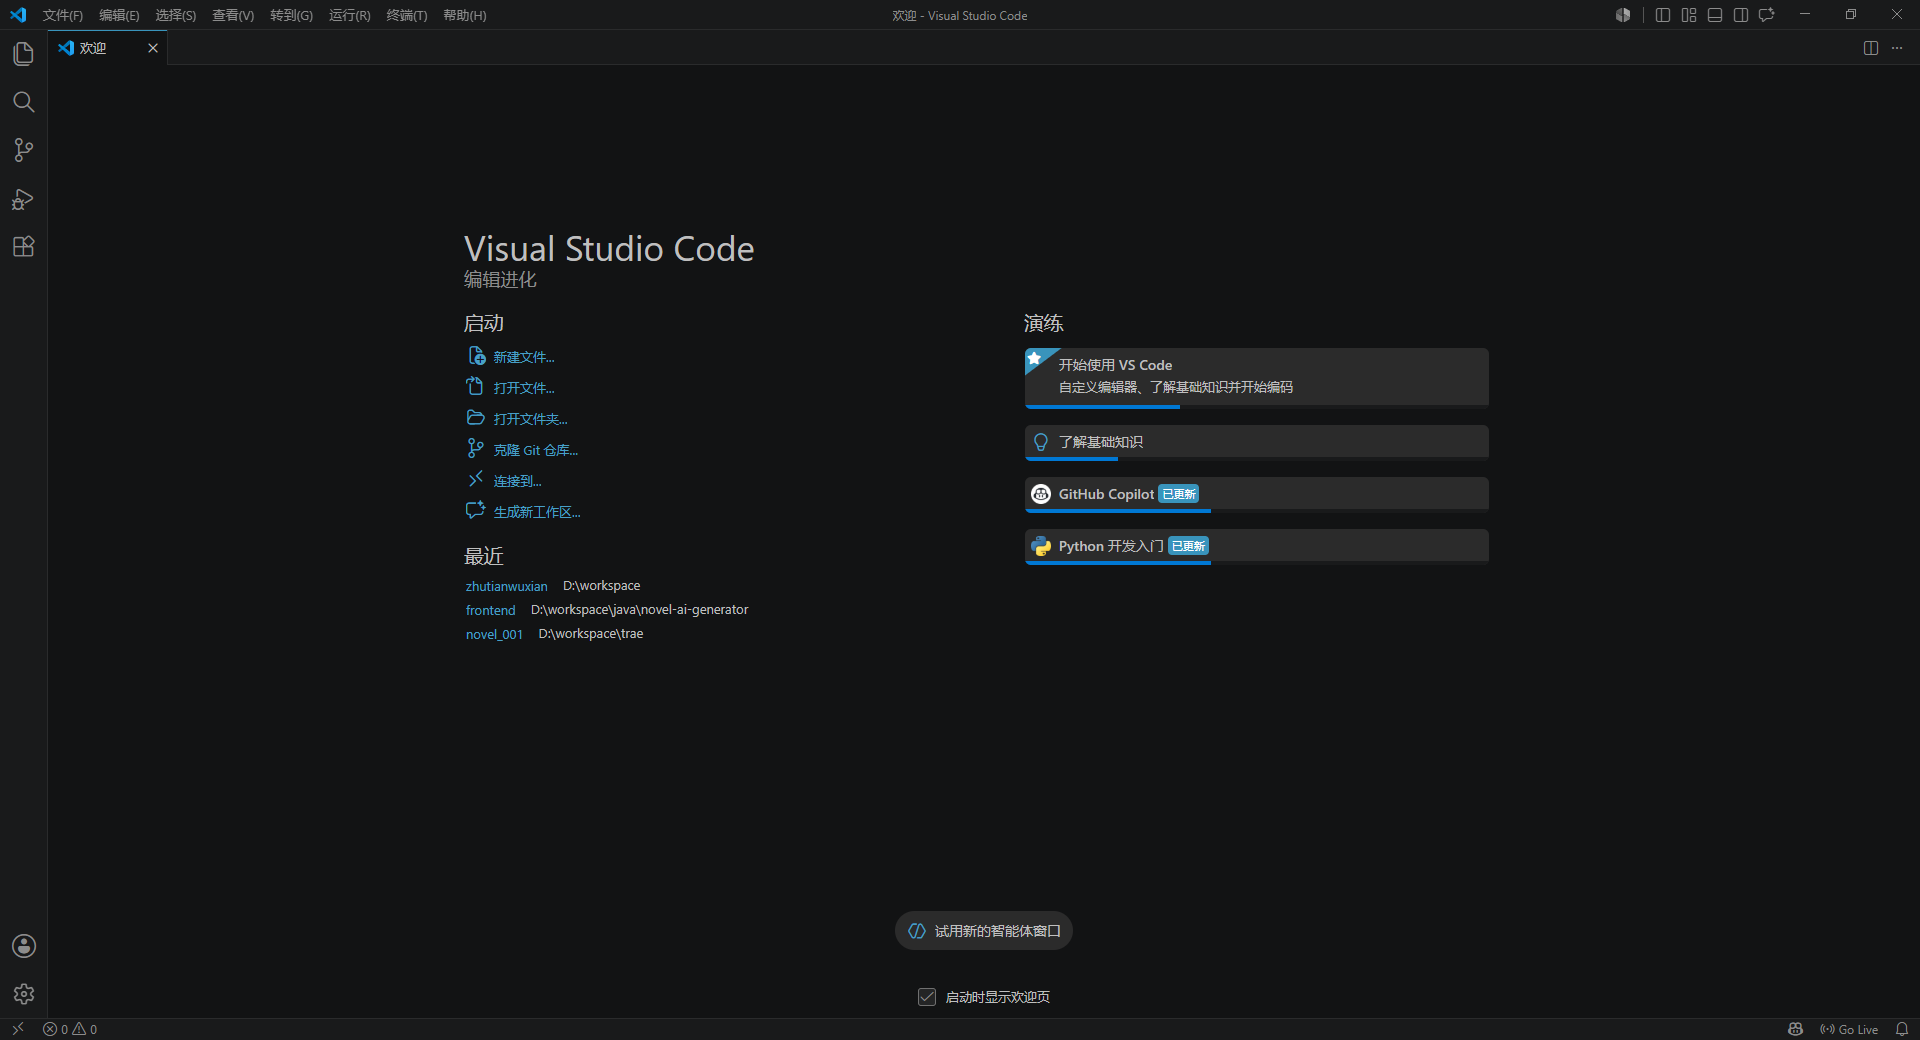Open the Run and Debug view
Viewport: 1920px width, 1040px height.
(x=23, y=199)
